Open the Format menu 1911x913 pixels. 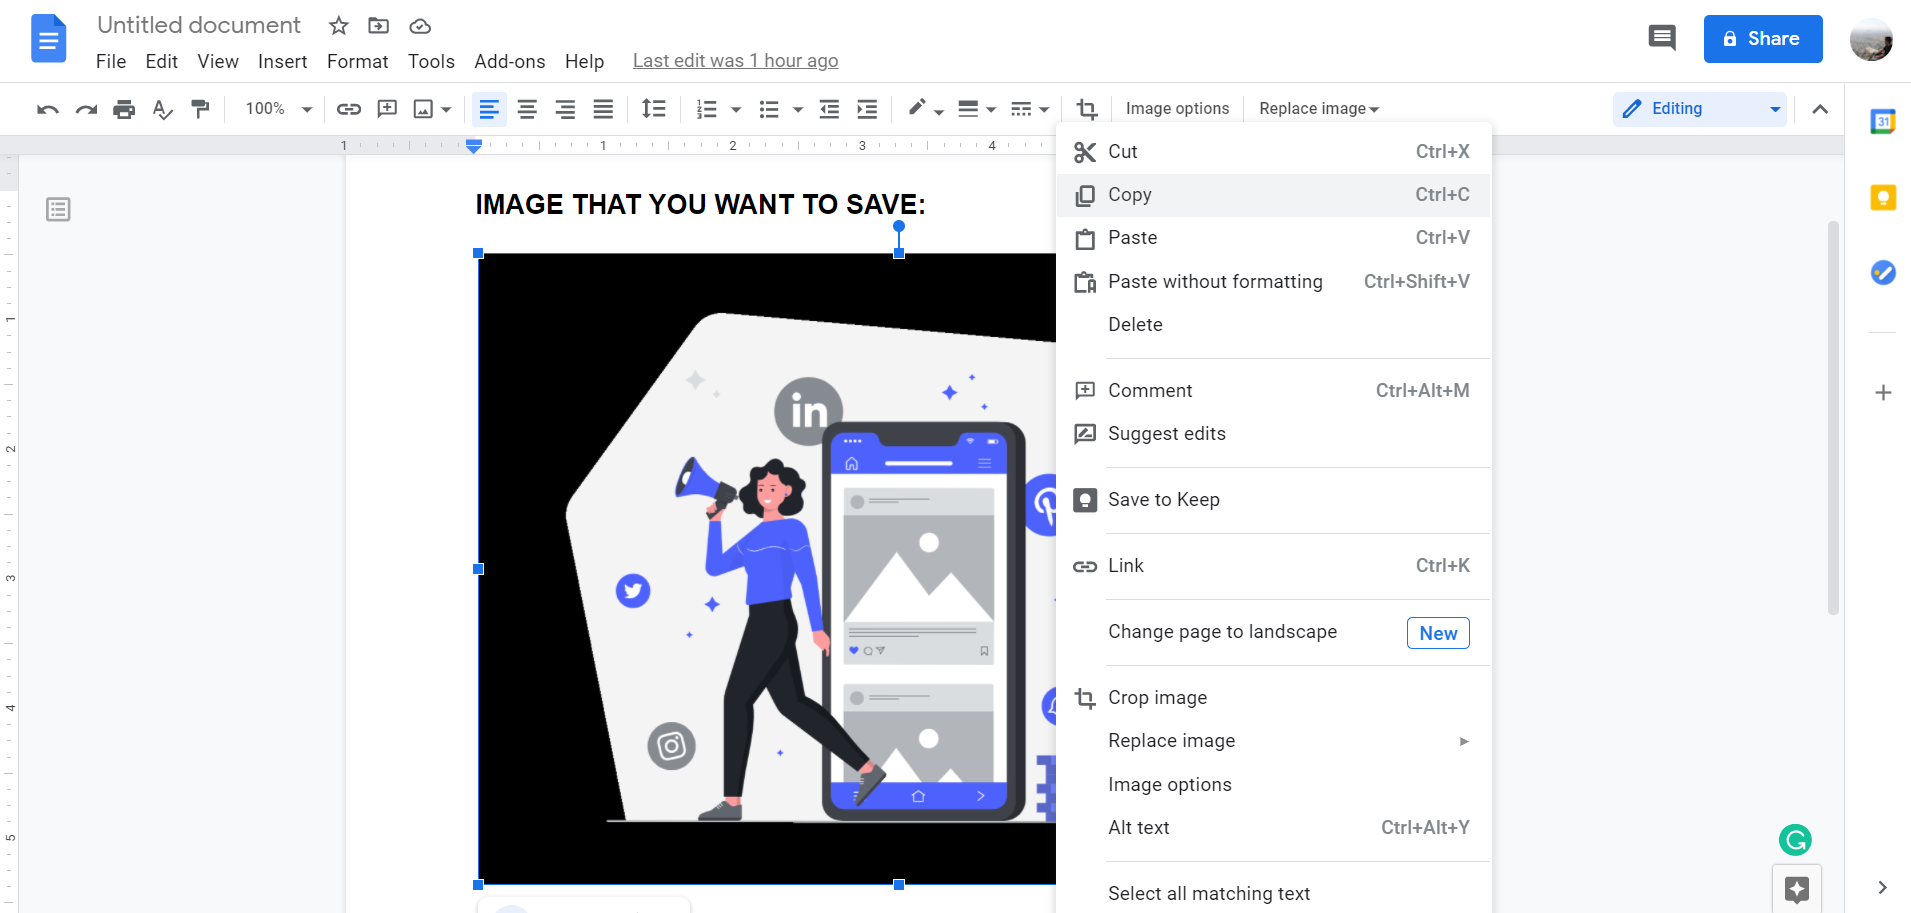(x=357, y=62)
